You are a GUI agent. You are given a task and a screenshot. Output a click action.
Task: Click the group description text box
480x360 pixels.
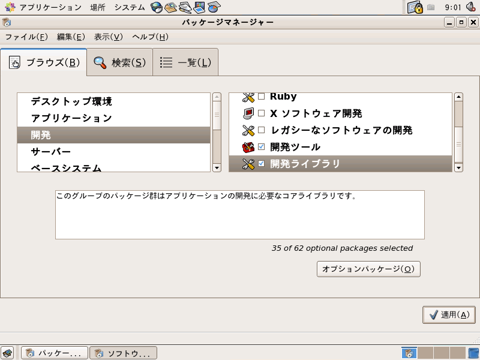click(x=240, y=215)
